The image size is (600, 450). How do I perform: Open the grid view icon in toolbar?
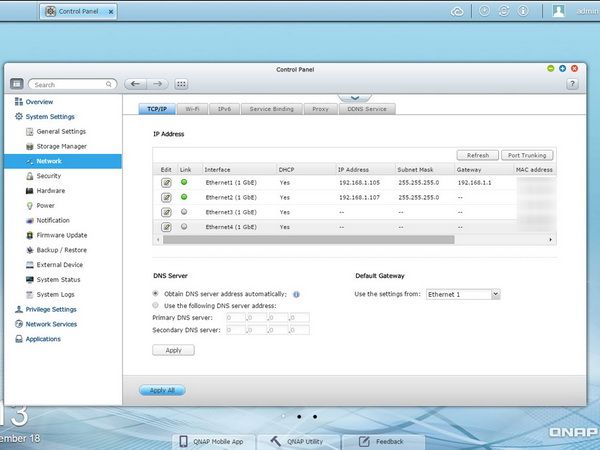pos(181,84)
